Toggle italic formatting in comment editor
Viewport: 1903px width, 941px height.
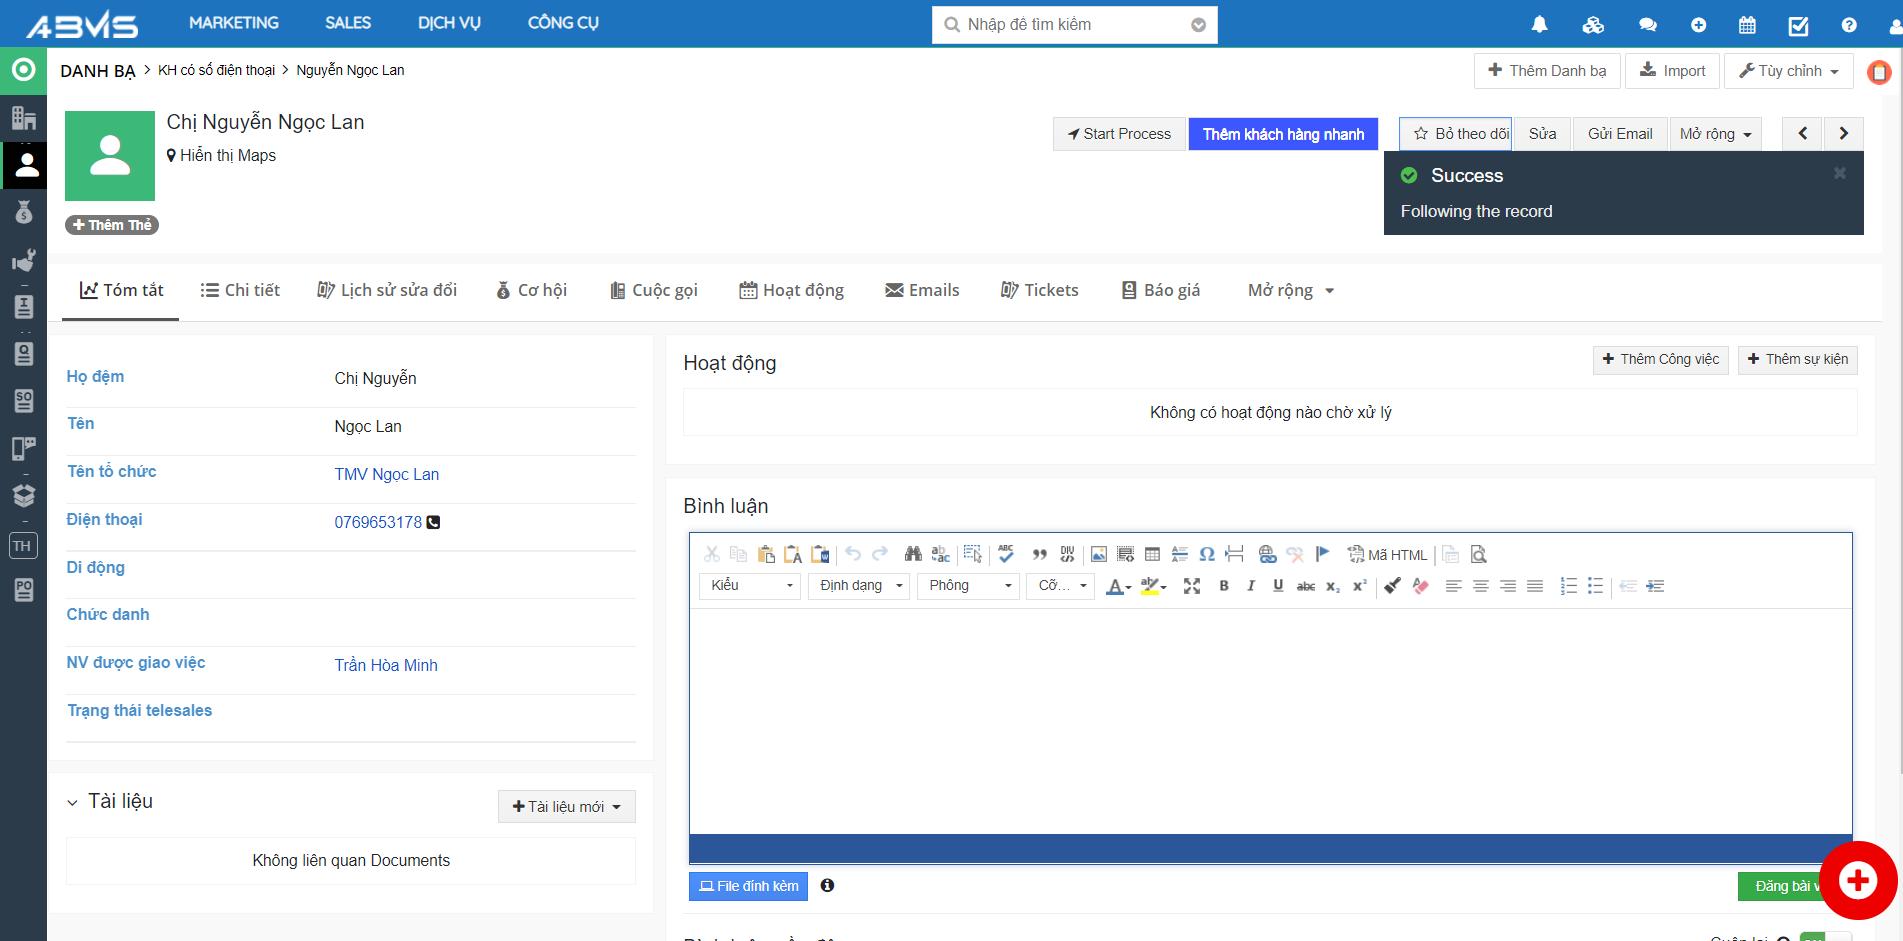click(x=1250, y=586)
